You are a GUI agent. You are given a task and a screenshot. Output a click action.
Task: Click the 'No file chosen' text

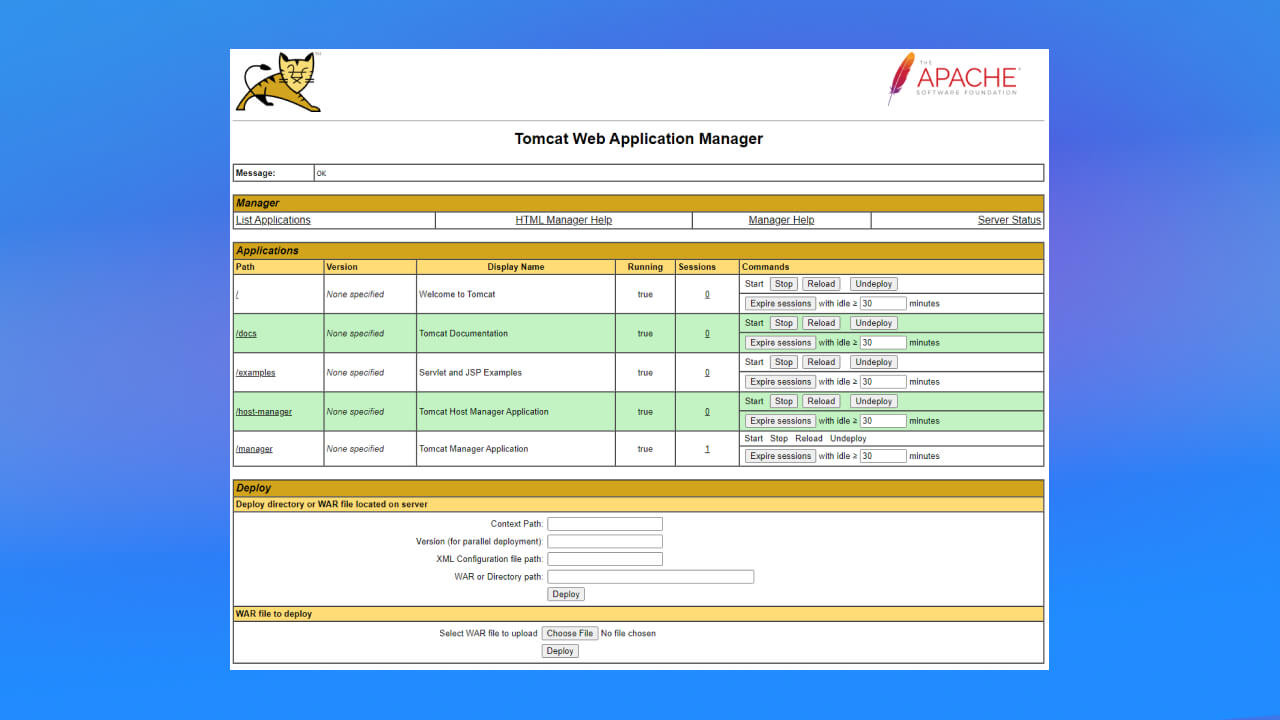tap(628, 633)
